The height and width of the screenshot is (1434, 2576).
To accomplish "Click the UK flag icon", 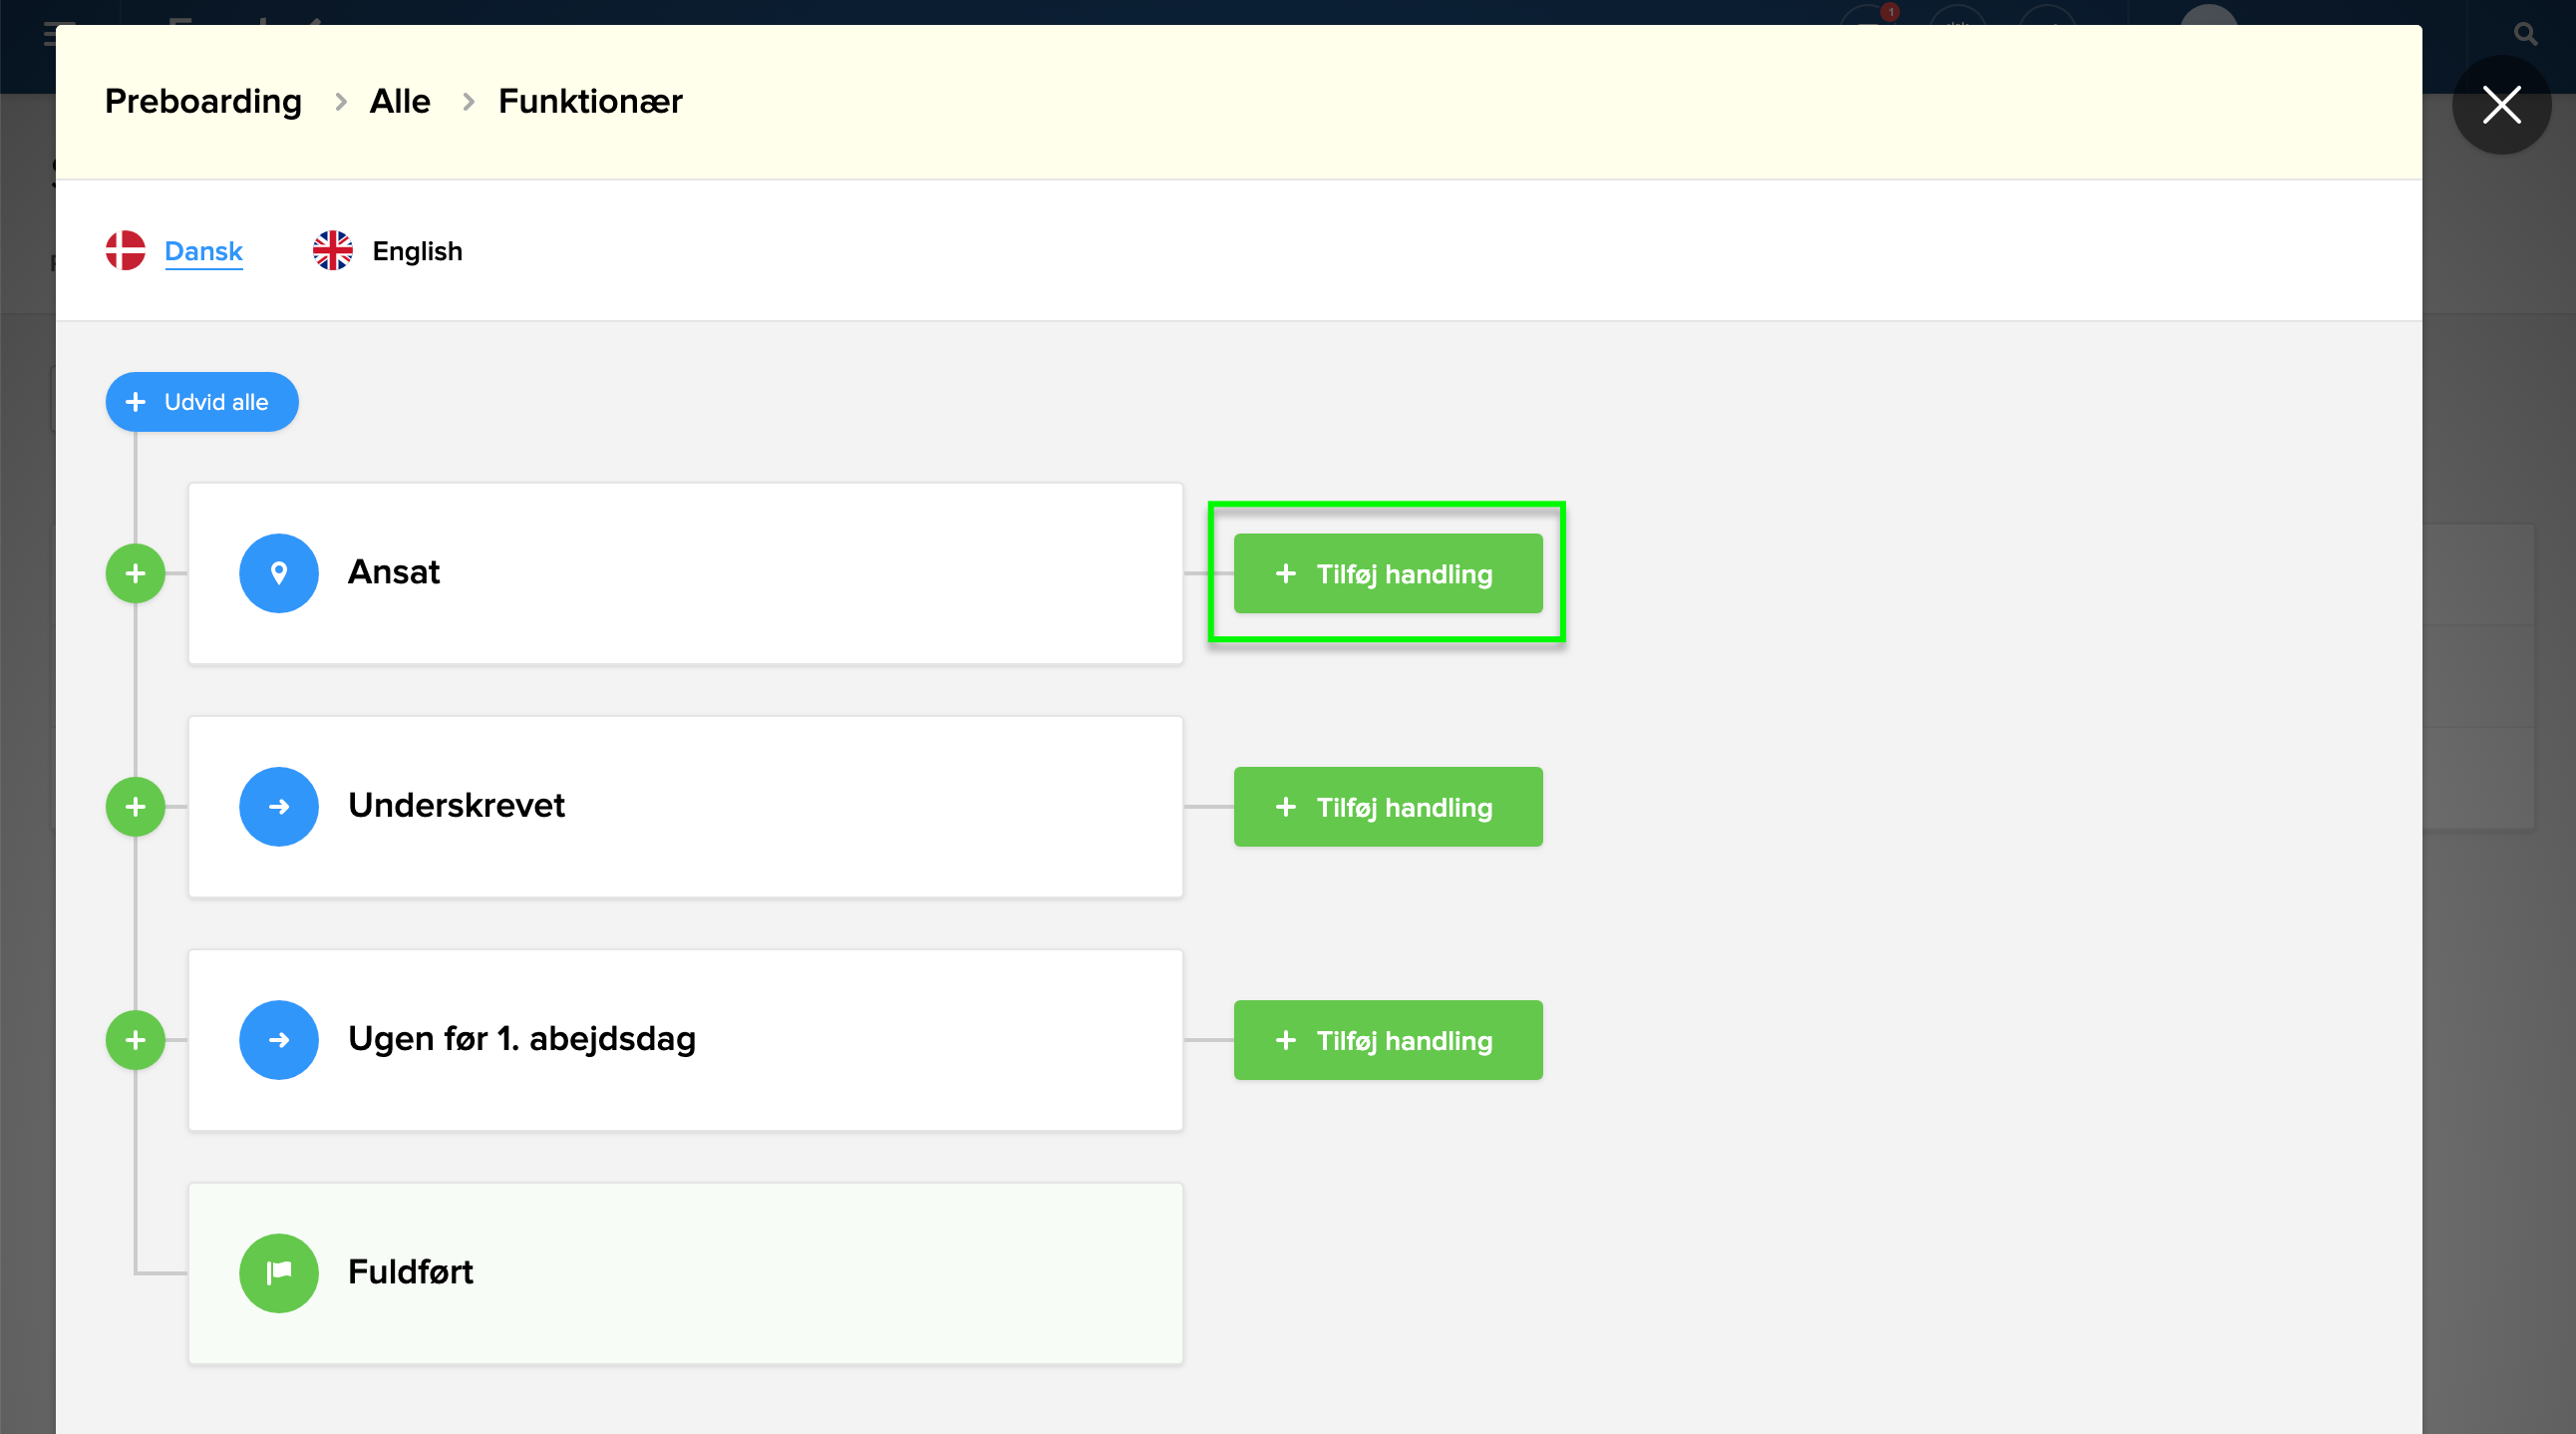I will 333,250.
